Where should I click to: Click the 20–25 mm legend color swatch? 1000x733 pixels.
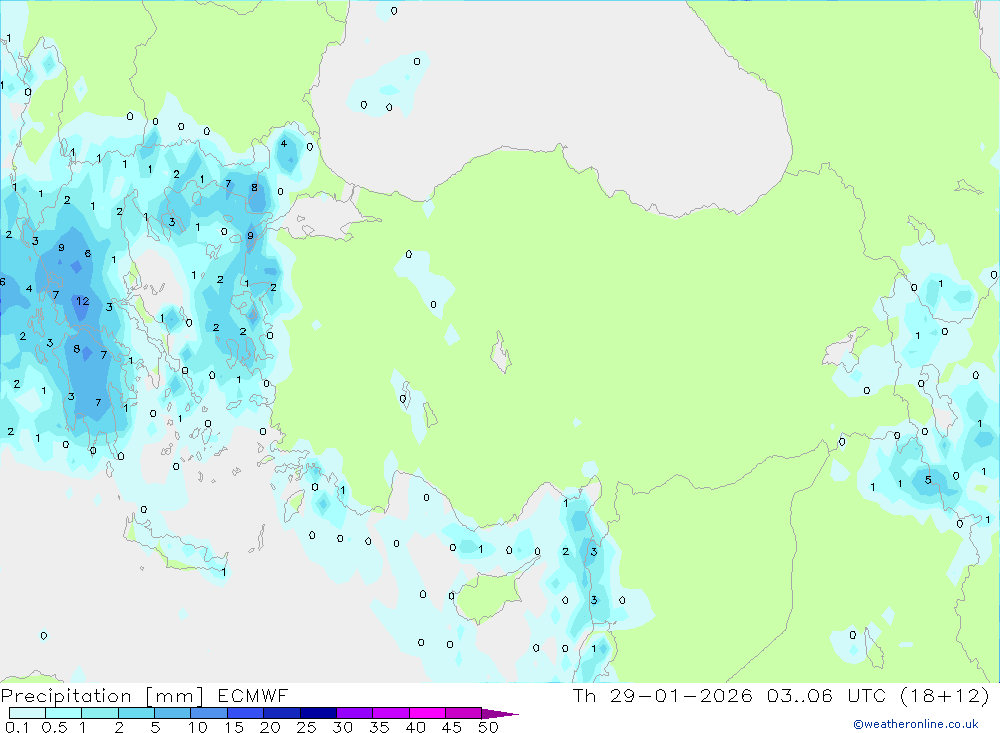[x=281, y=713]
